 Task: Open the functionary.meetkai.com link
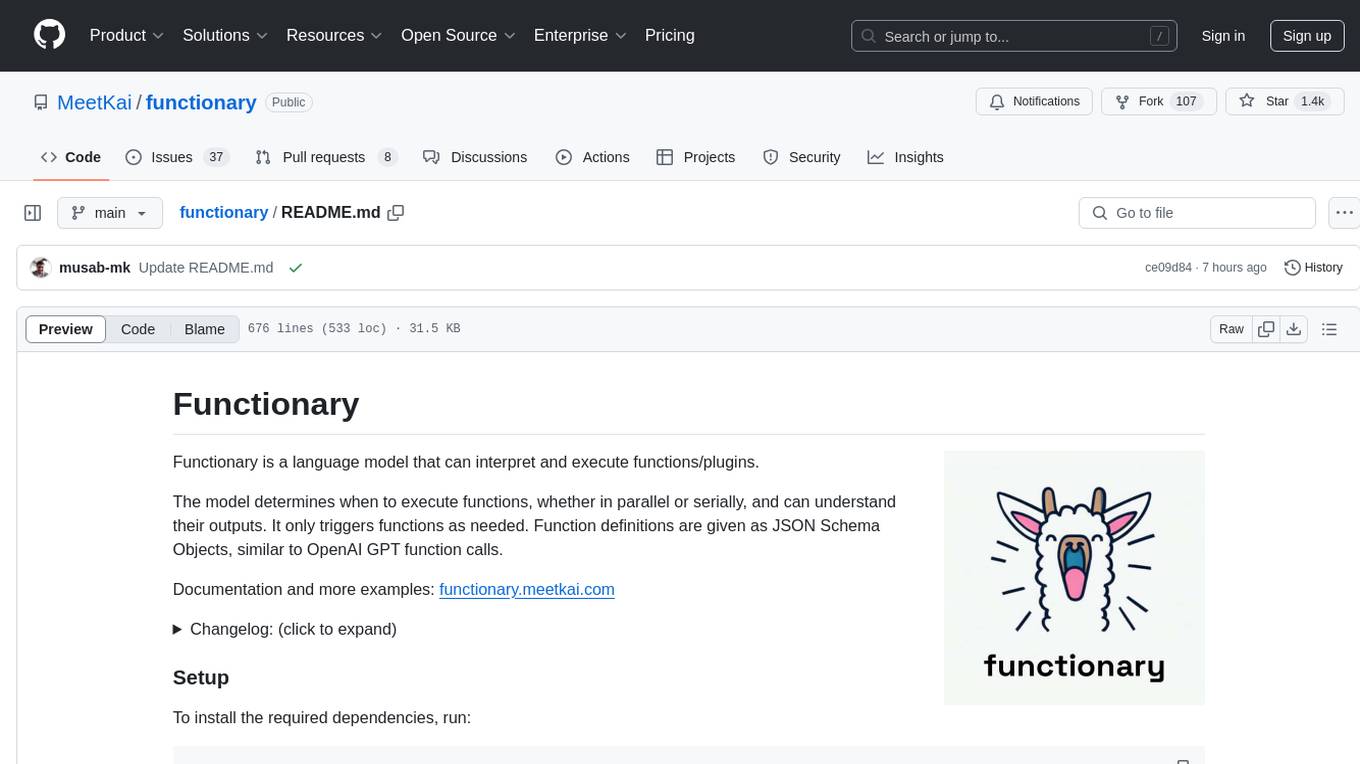(x=527, y=589)
